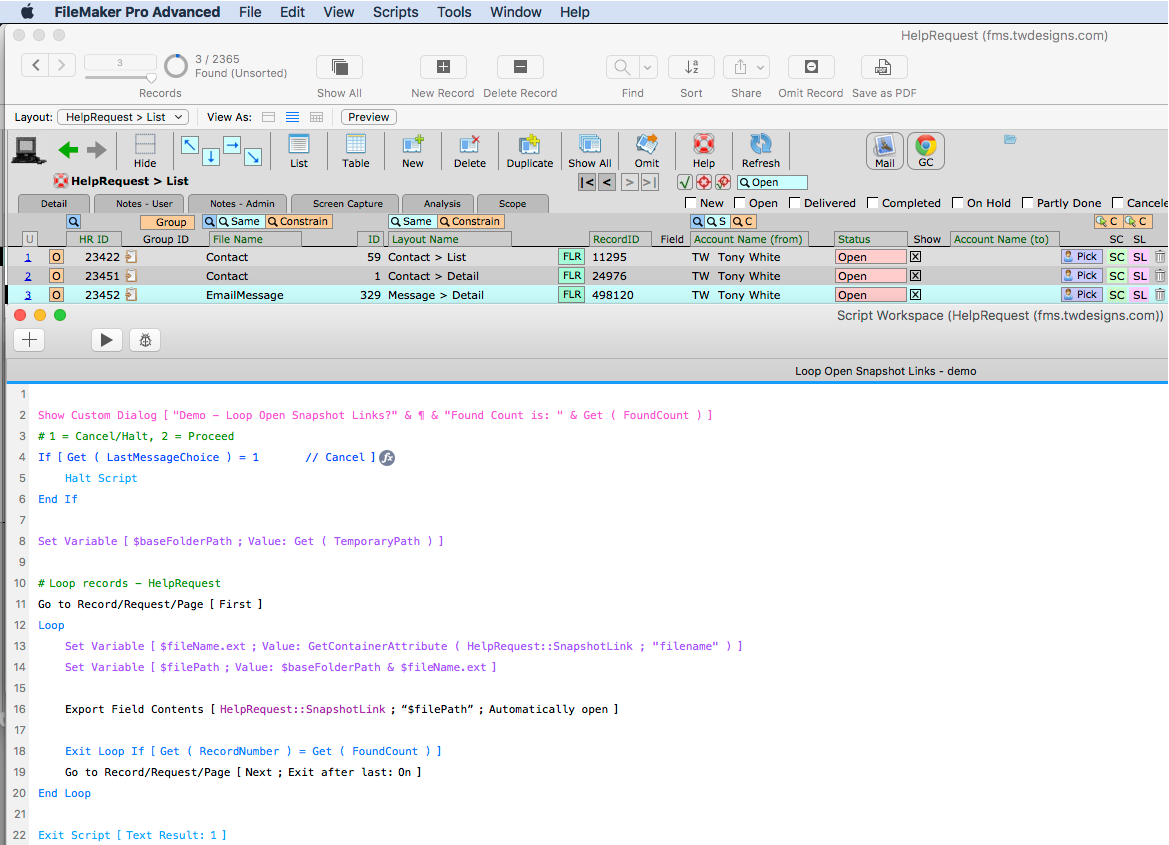1169x845 pixels.
Task: Click the Sort icon in toolbar
Action: 691,67
